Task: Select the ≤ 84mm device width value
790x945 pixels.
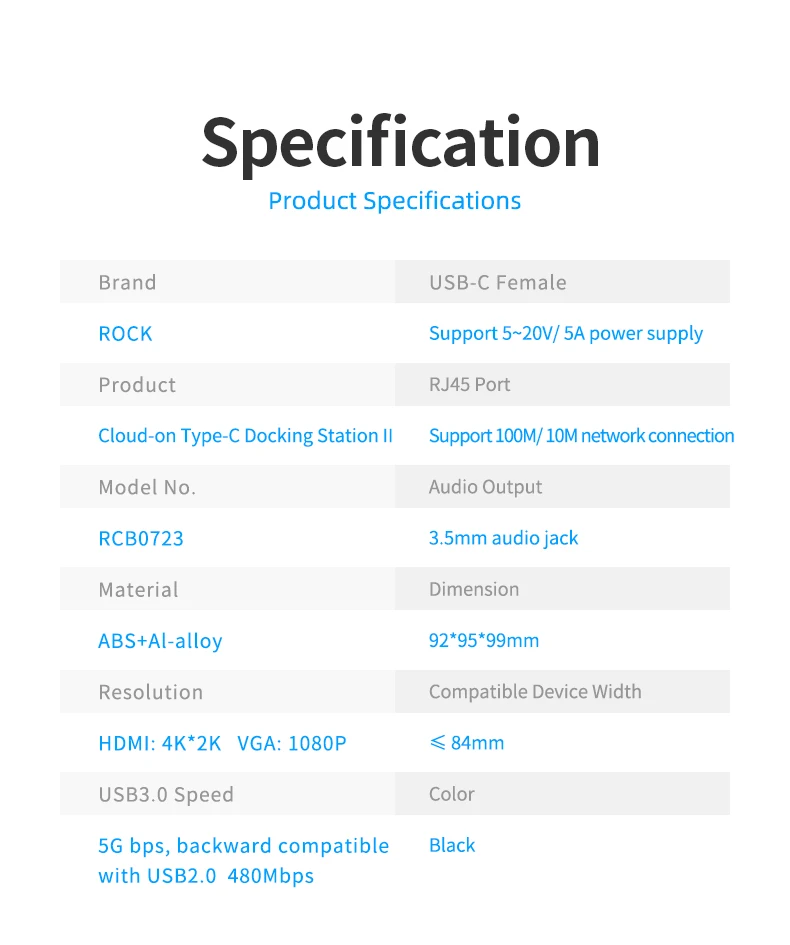Action: coord(467,742)
